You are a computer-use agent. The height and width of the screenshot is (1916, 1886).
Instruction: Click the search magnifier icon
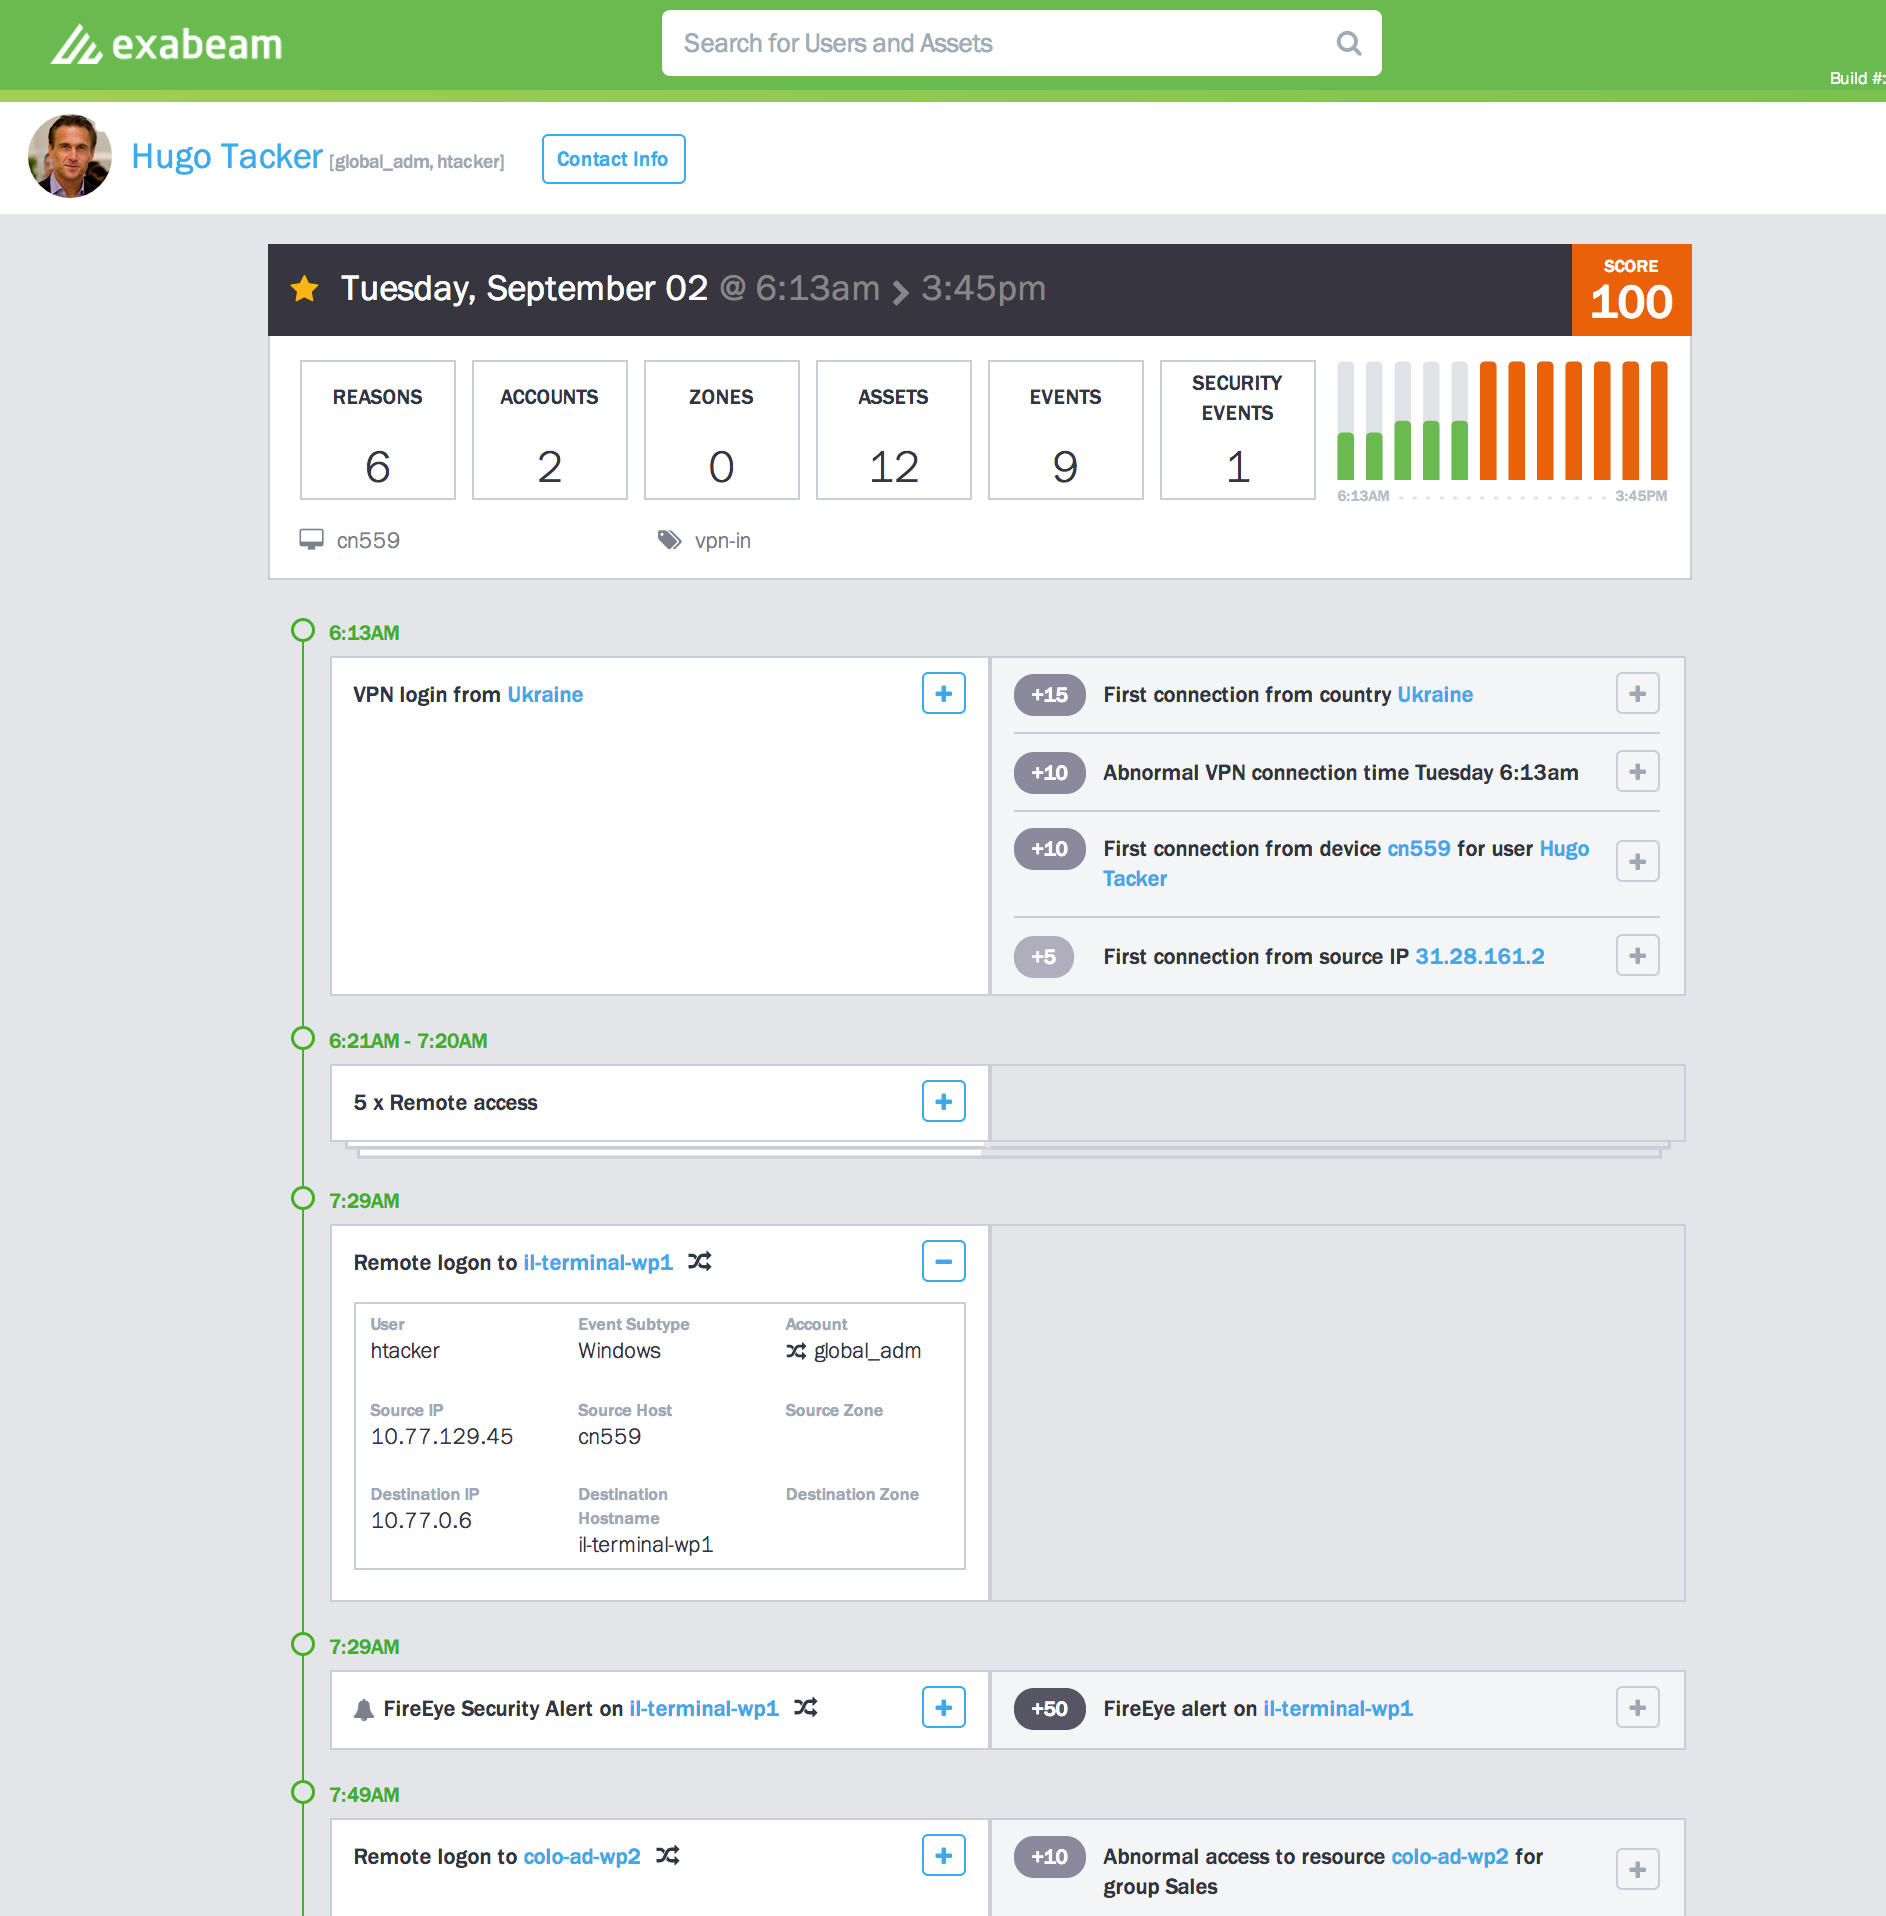pos(1348,43)
